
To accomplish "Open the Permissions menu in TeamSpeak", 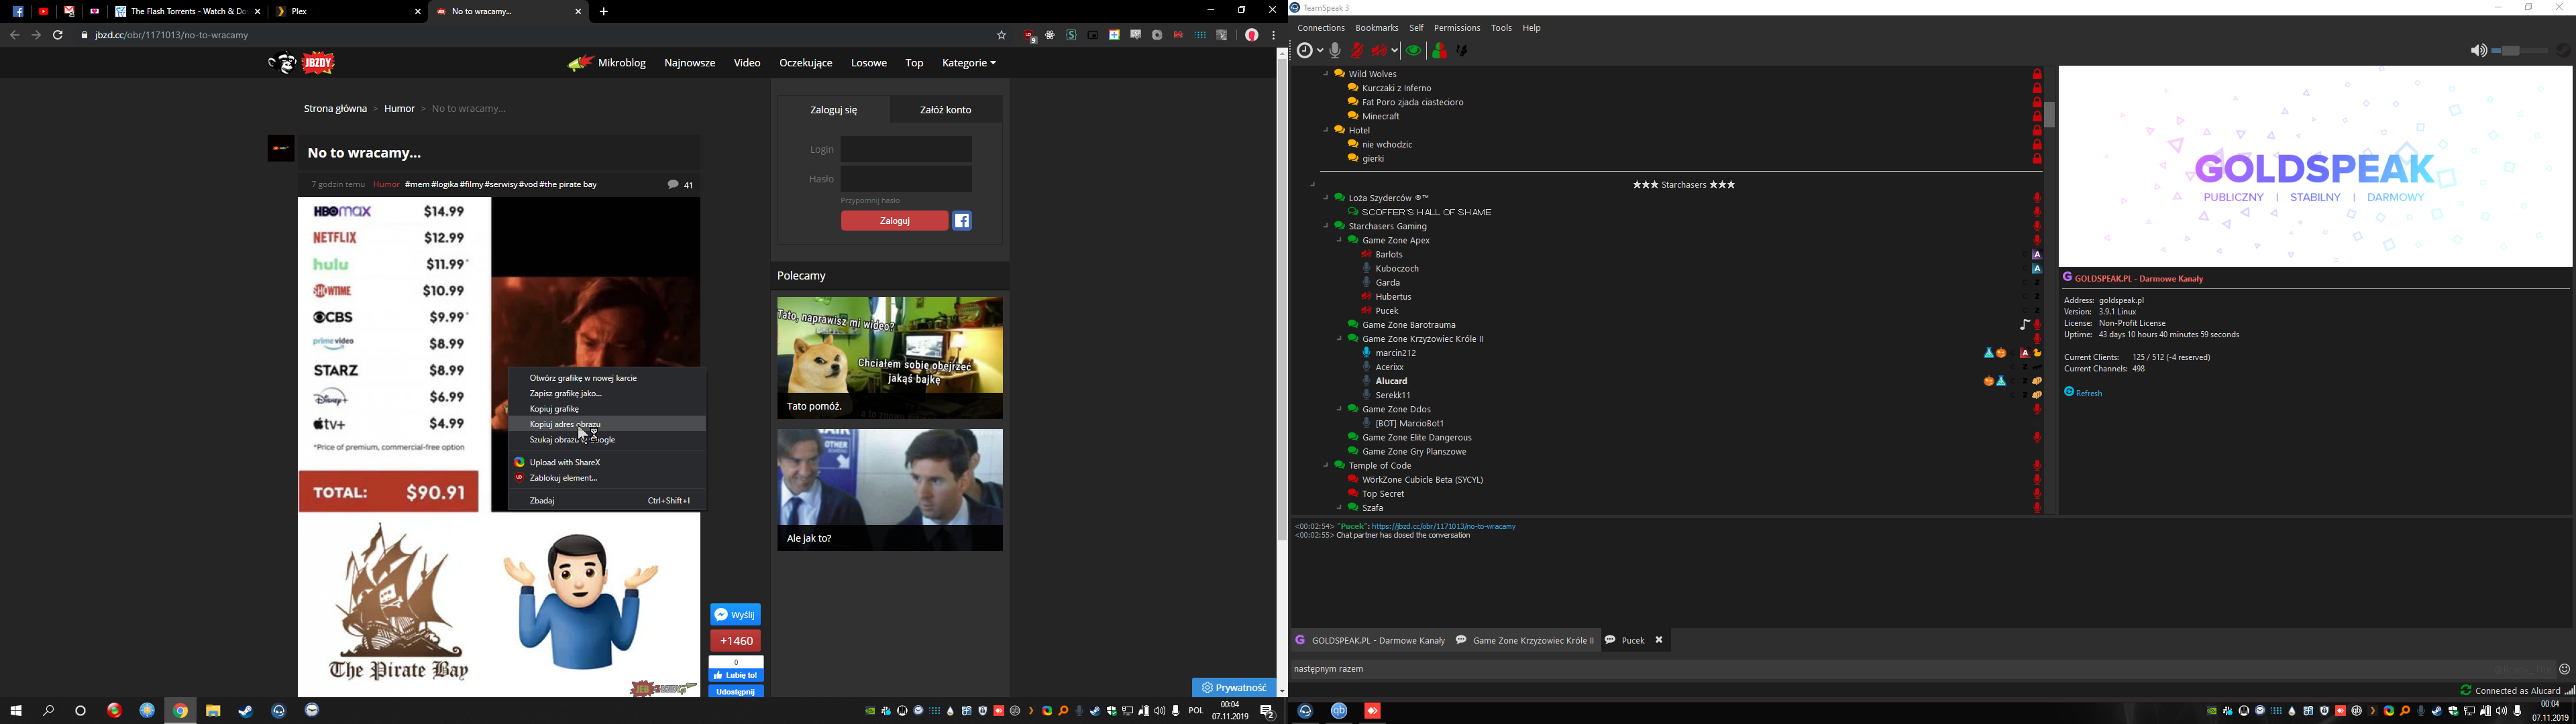I will point(1456,28).
